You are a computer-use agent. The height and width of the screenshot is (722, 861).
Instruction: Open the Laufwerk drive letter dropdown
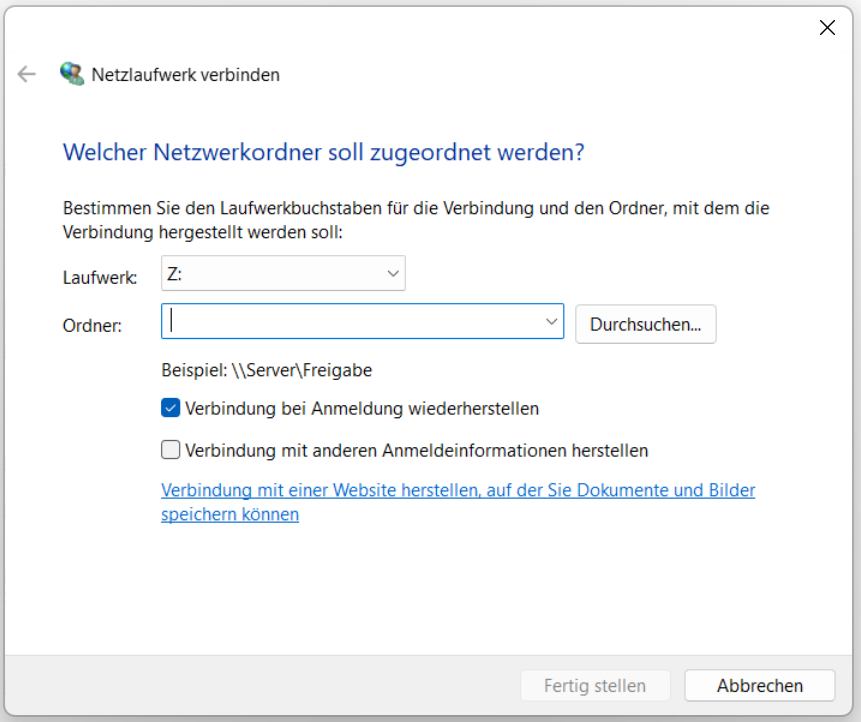[393, 273]
